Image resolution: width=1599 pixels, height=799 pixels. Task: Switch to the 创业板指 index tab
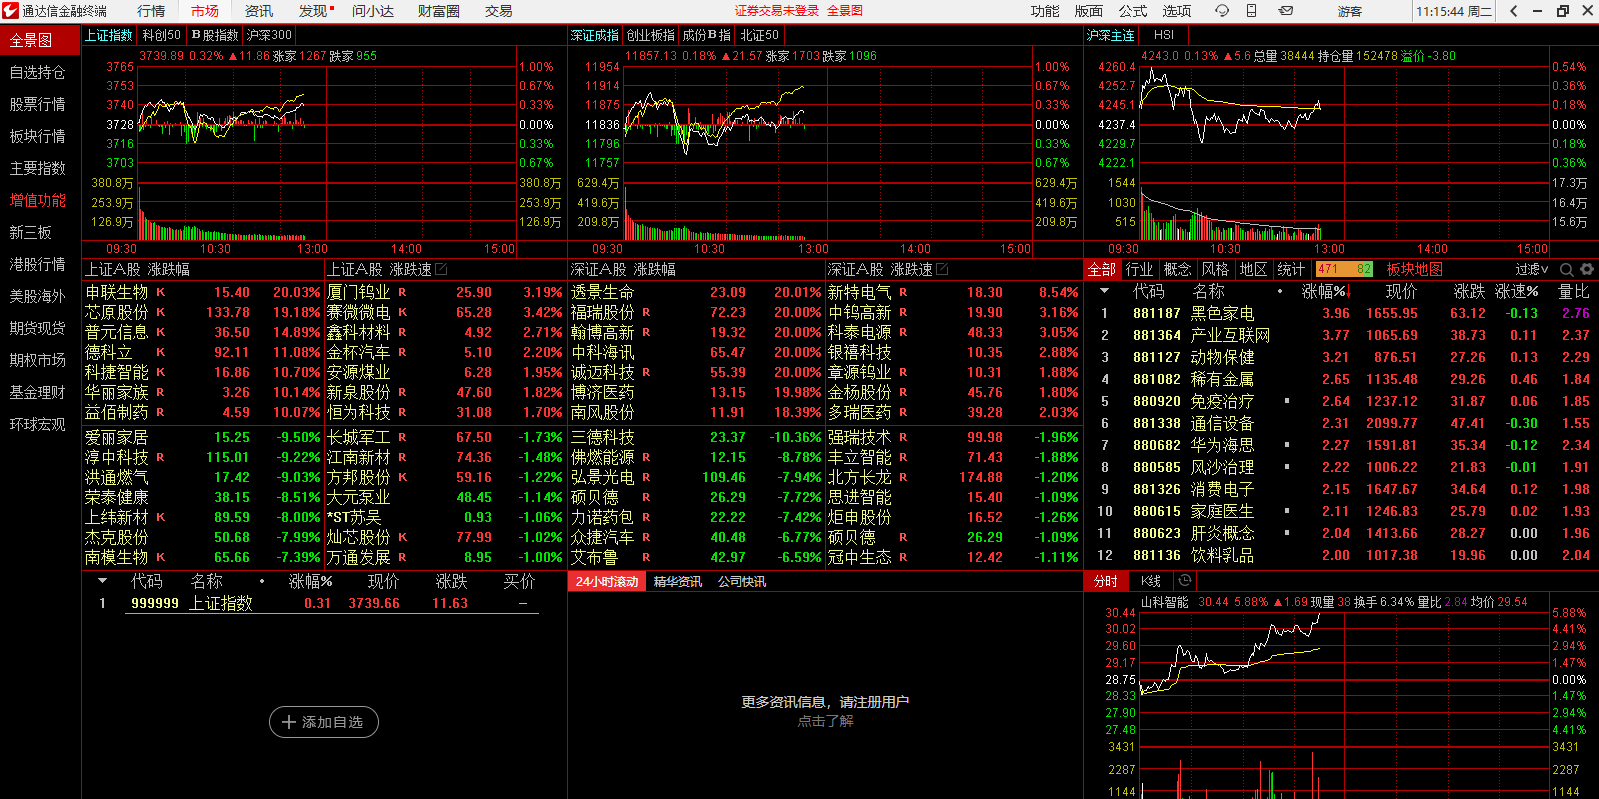(x=650, y=35)
